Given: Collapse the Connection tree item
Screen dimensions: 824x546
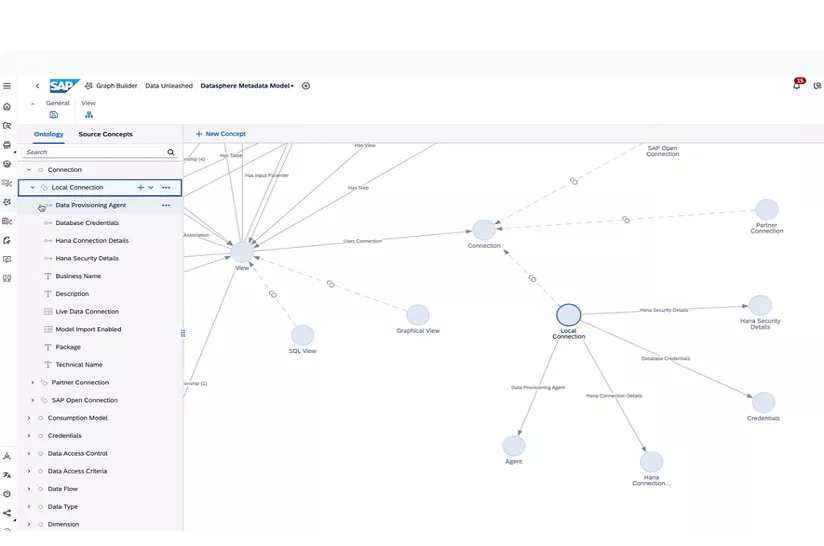Looking at the screenshot, I should tap(29, 170).
